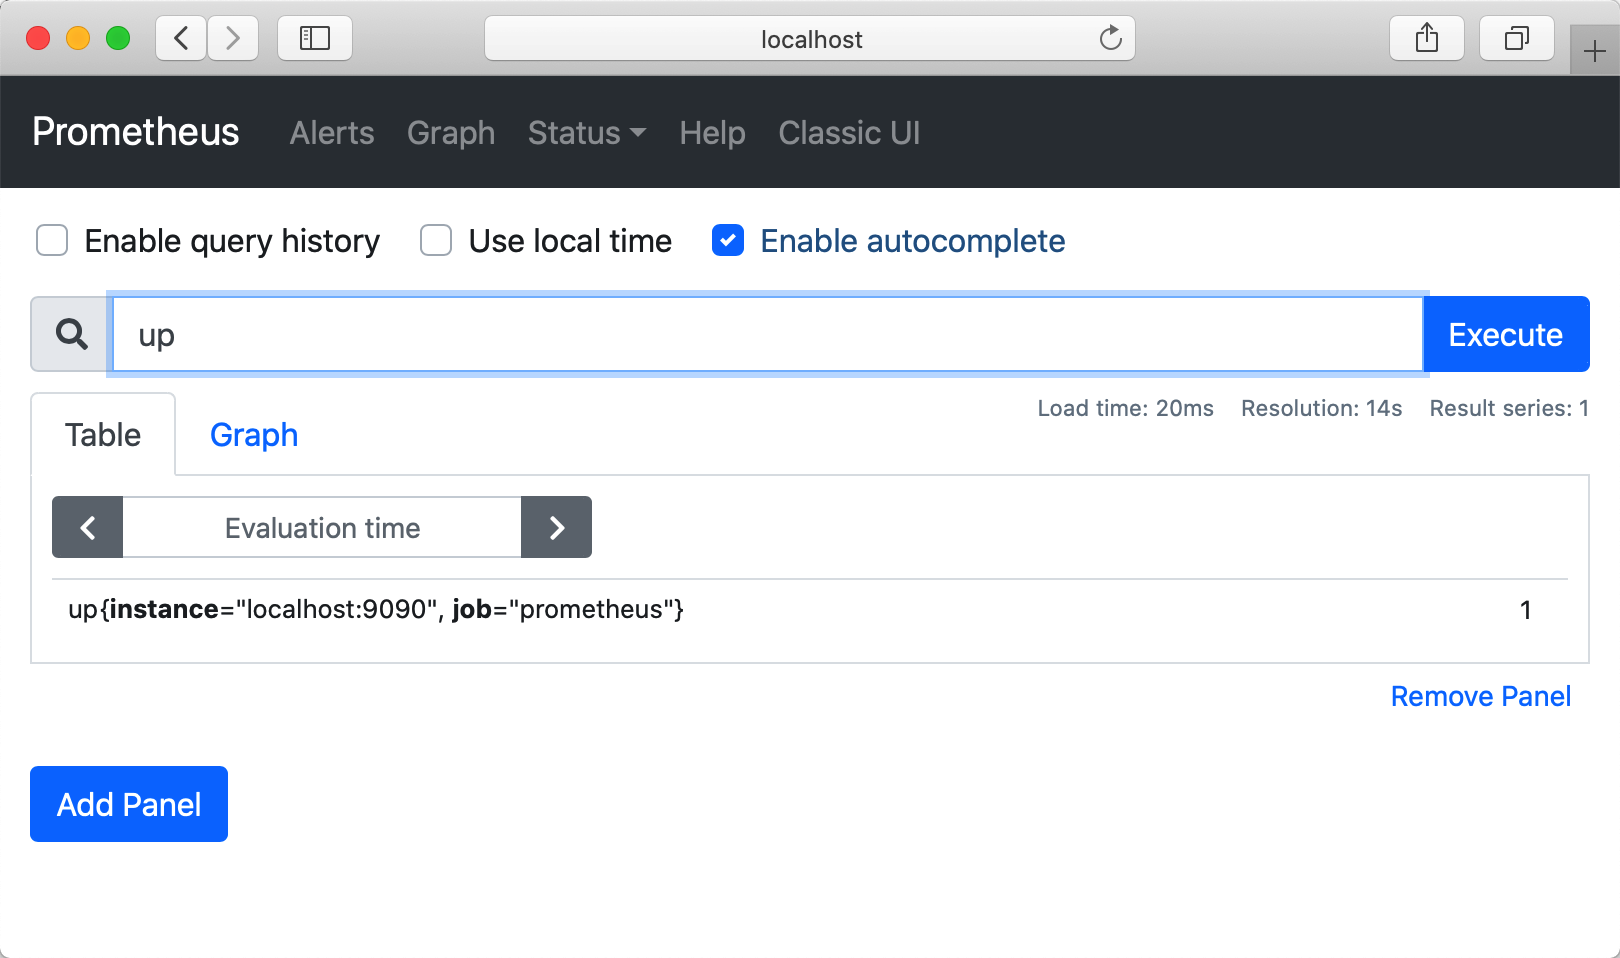Step evaluation time backward
Image resolution: width=1620 pixels, height=958 pixels.
tap(88, 527)
